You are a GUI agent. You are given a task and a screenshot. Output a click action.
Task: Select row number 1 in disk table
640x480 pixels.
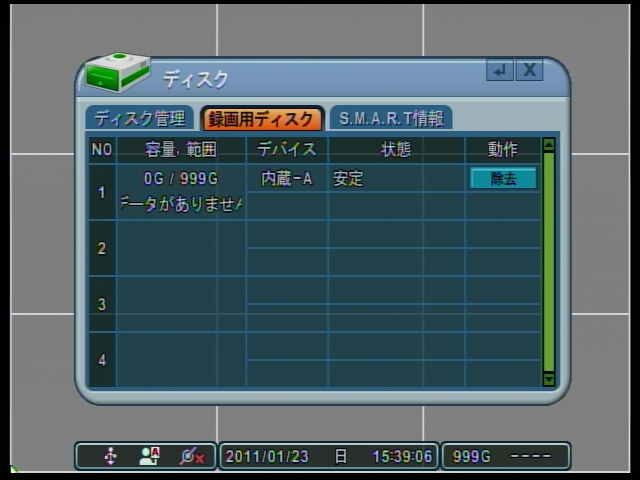pyautogui.click(x=102, y=192)
